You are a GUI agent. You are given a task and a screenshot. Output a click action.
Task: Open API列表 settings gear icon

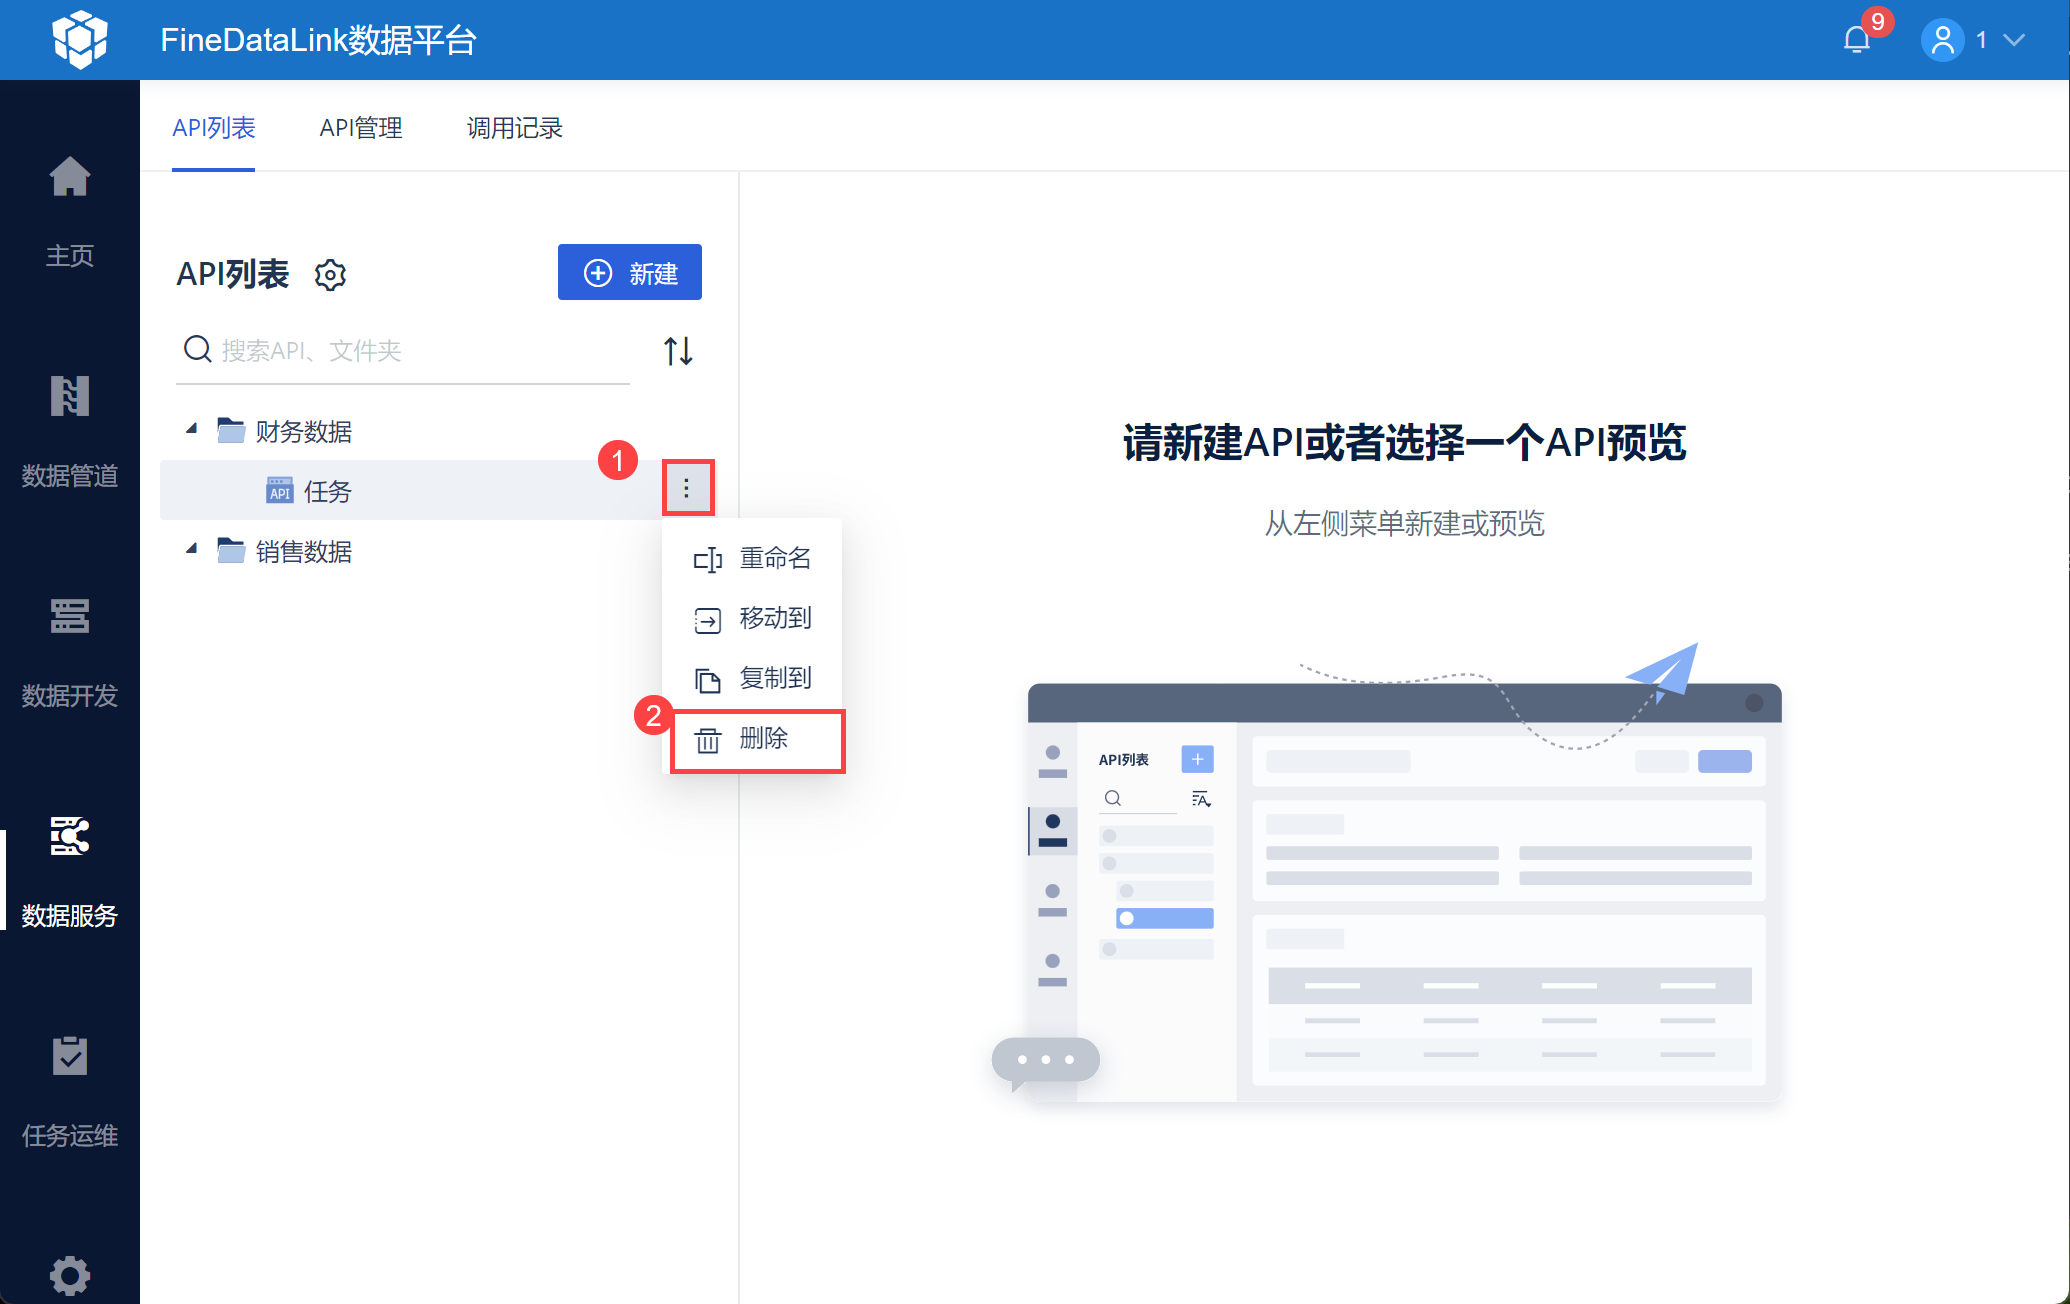[x=330, y=274]
